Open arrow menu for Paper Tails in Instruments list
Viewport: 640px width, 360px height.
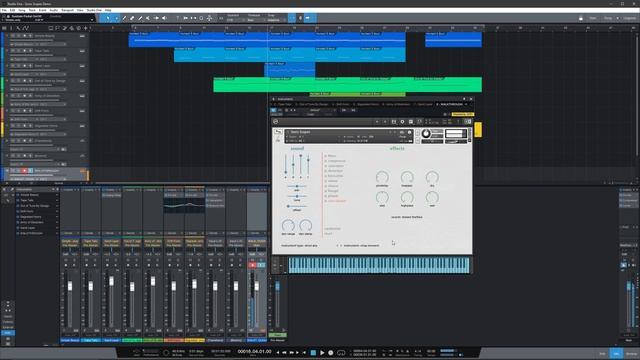click(57, 200)
